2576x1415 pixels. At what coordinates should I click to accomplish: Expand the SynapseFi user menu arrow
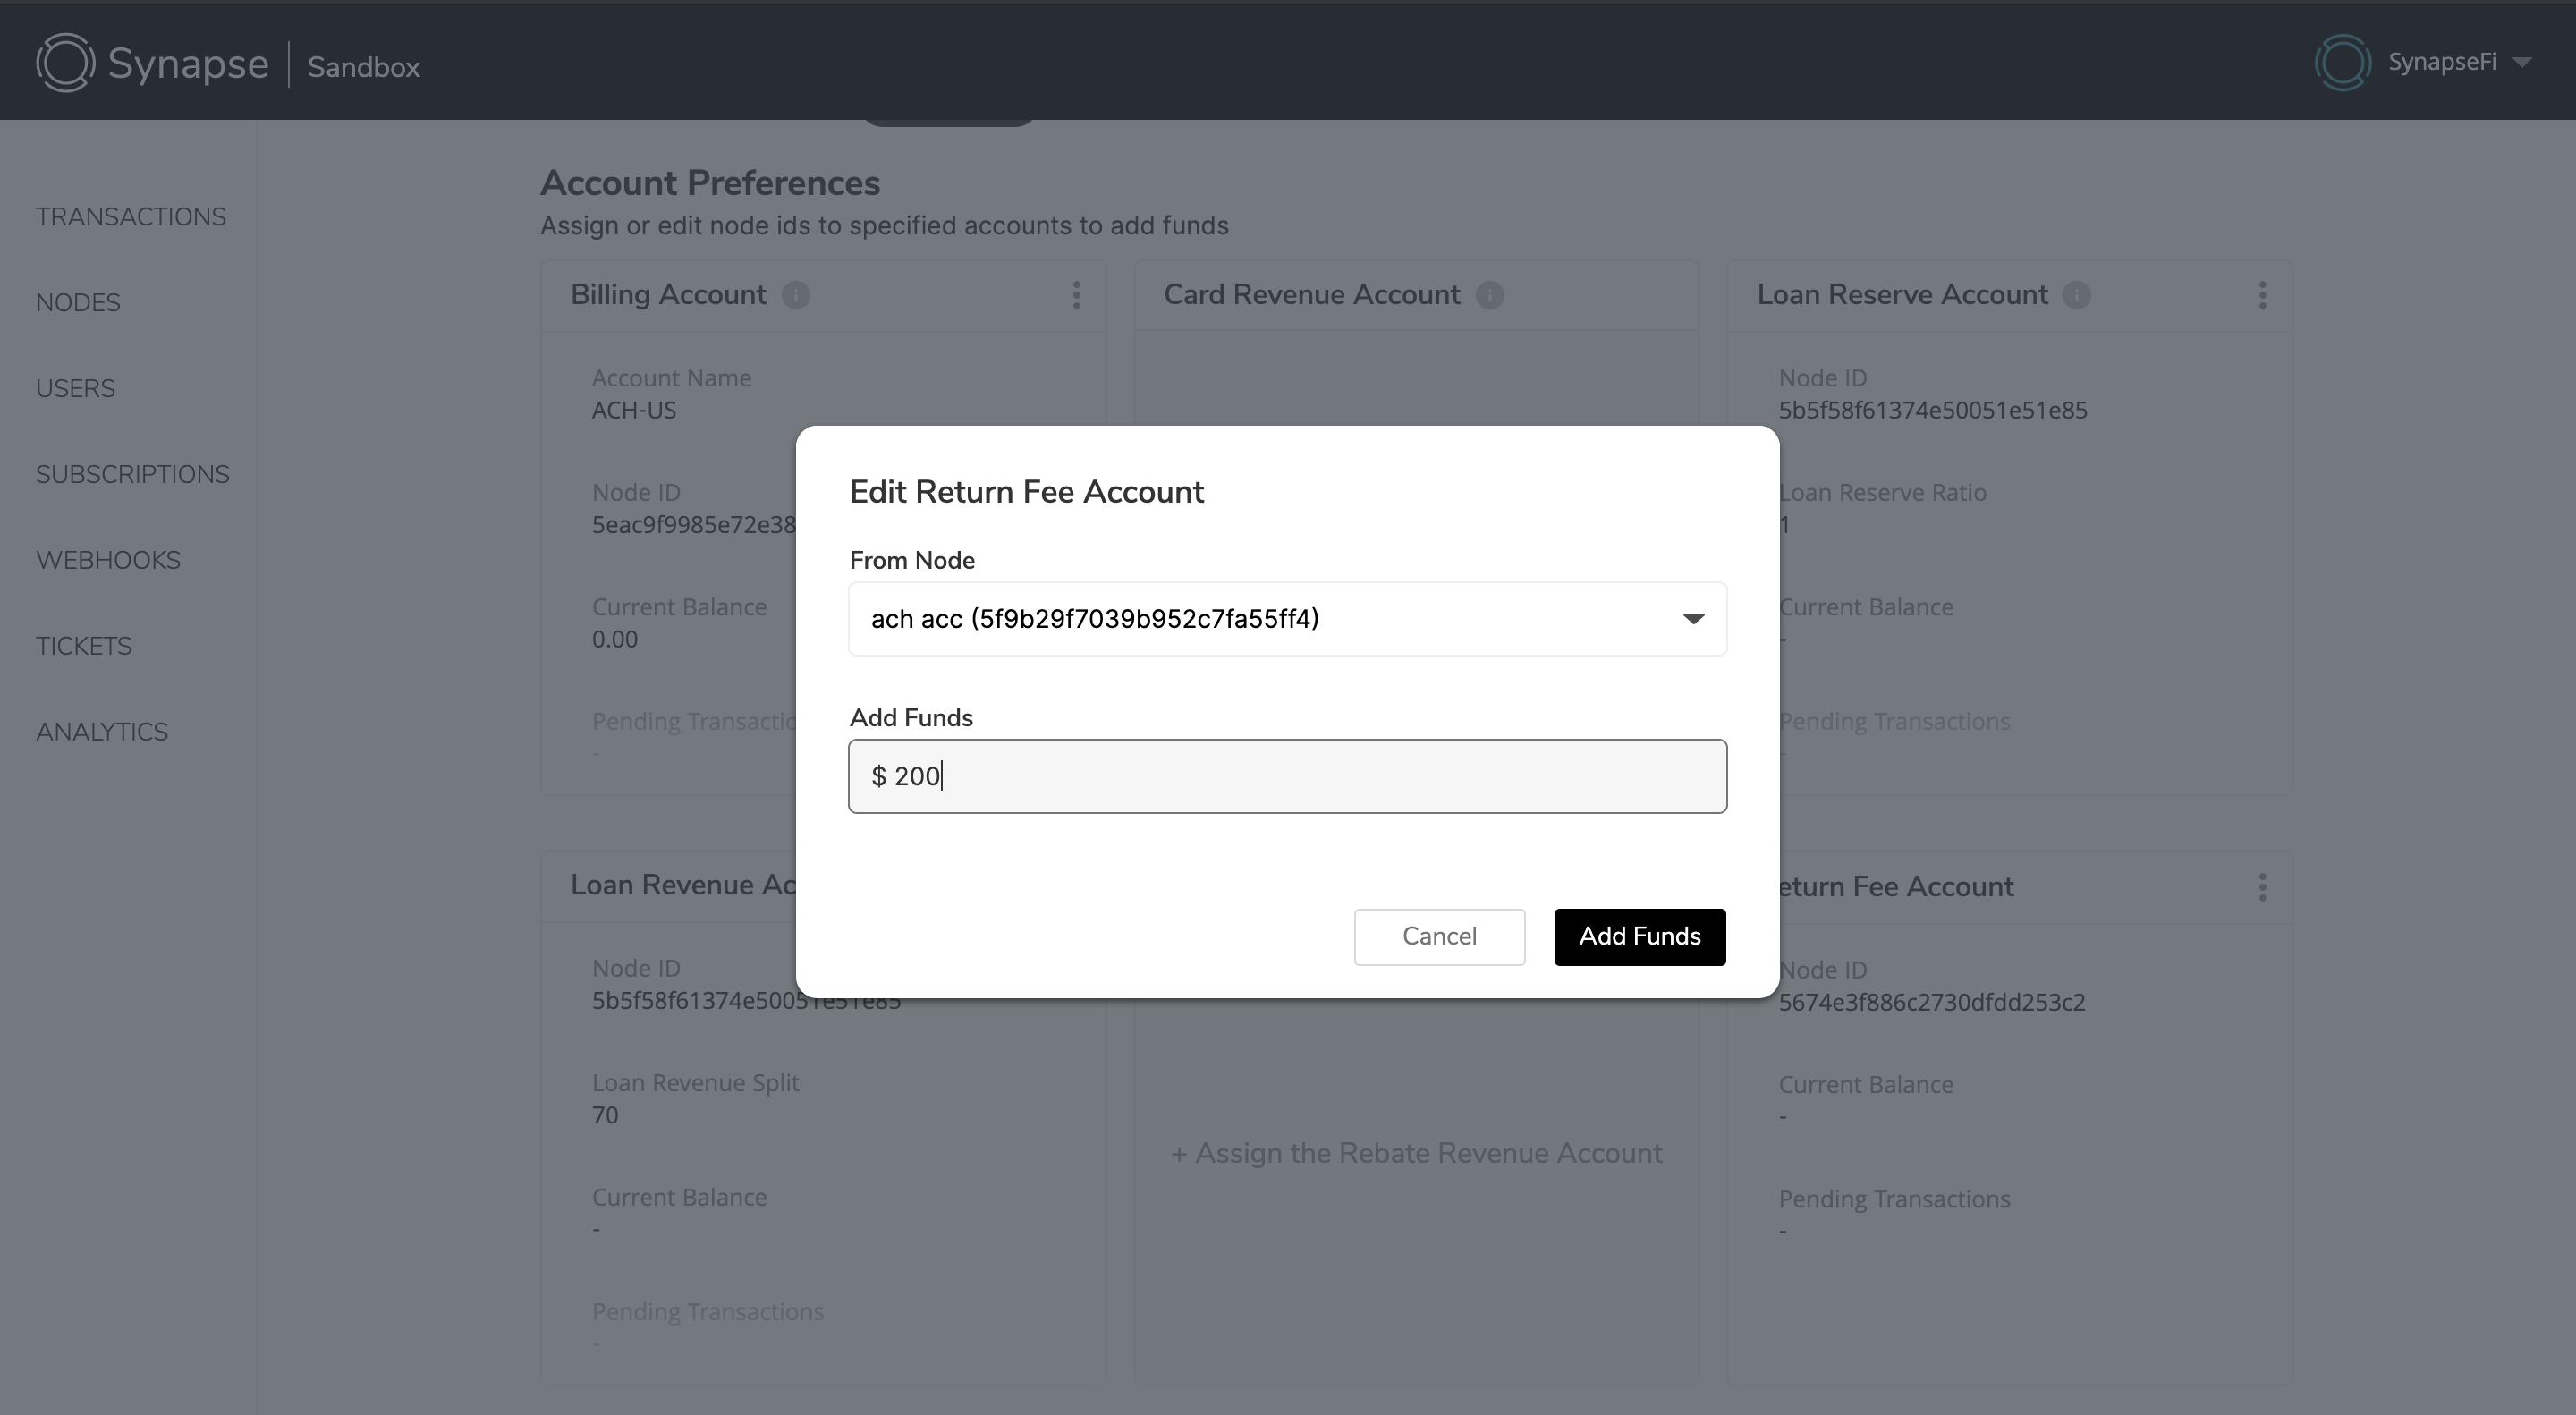2522,62
